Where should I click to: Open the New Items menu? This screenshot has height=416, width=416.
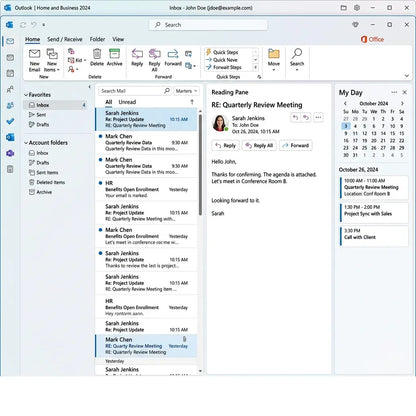pyautogui.click(x=52, y=60)
